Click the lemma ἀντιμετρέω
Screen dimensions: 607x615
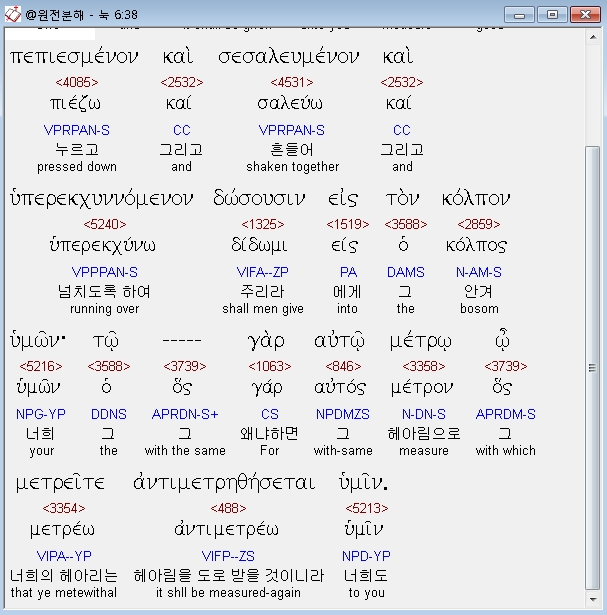coord(226,529)
